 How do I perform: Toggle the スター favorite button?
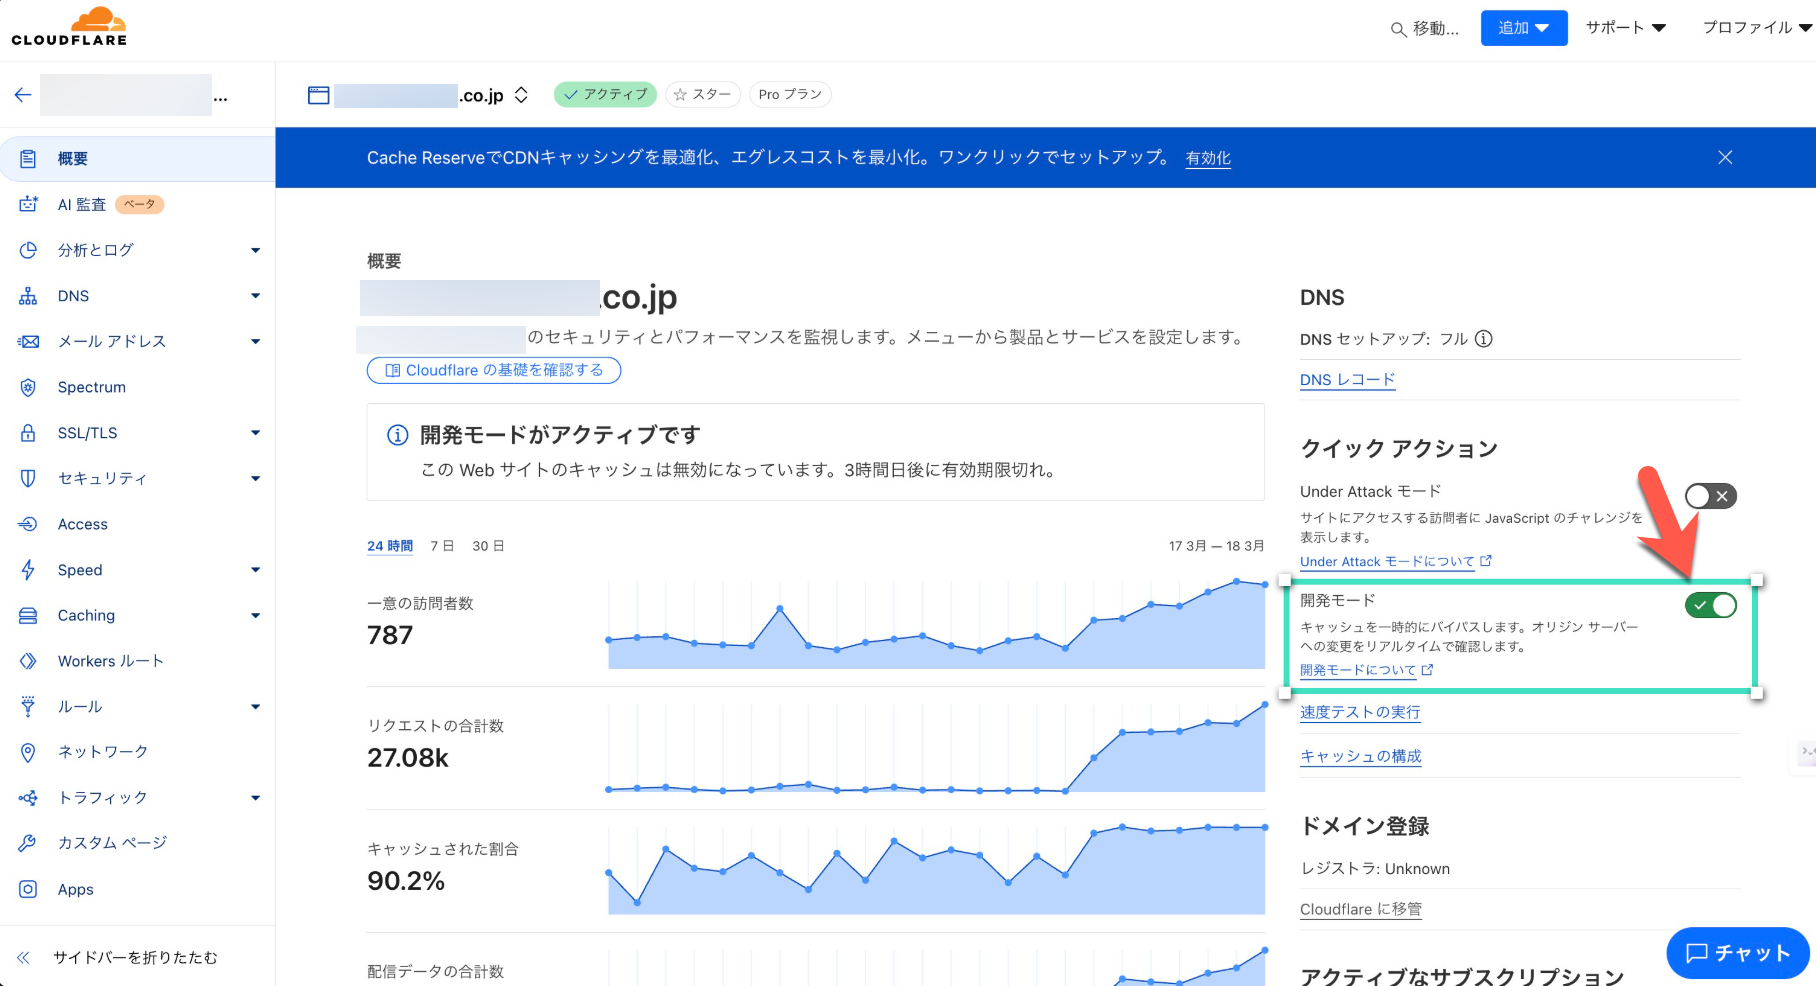(x=703, y=94)
